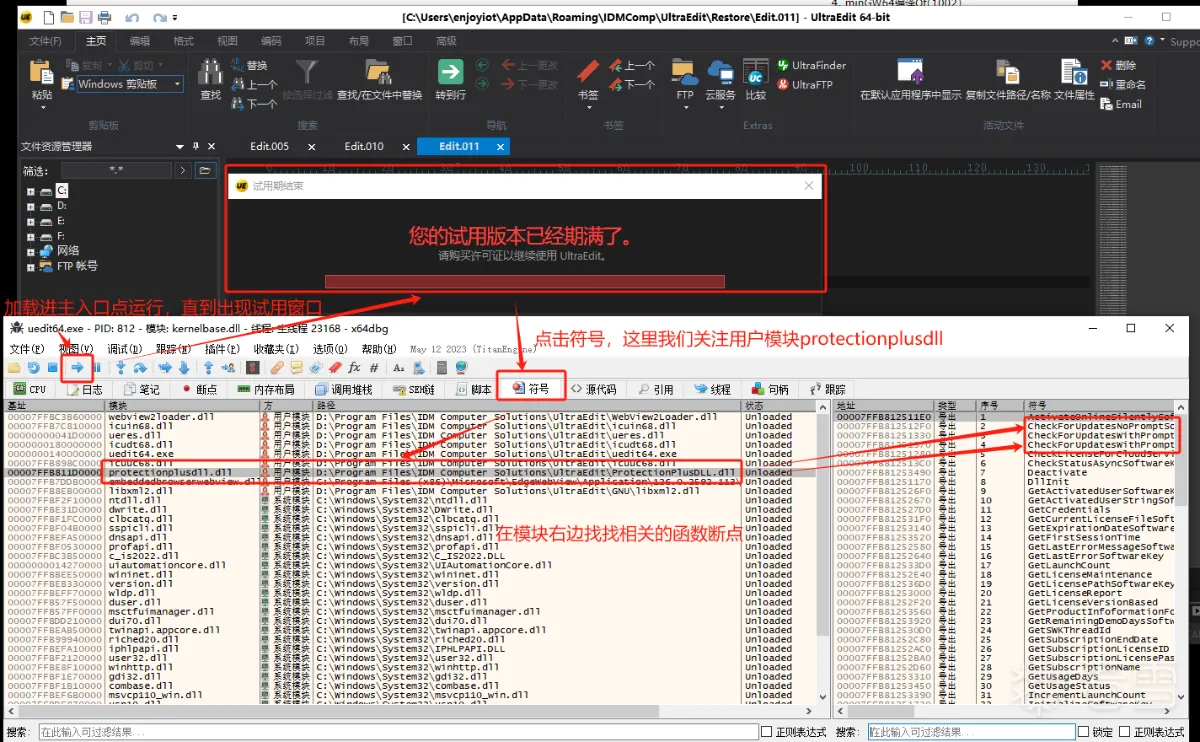
Task: Click x64dbg Pause toolbar icon
Action: [x=97, y=367]
